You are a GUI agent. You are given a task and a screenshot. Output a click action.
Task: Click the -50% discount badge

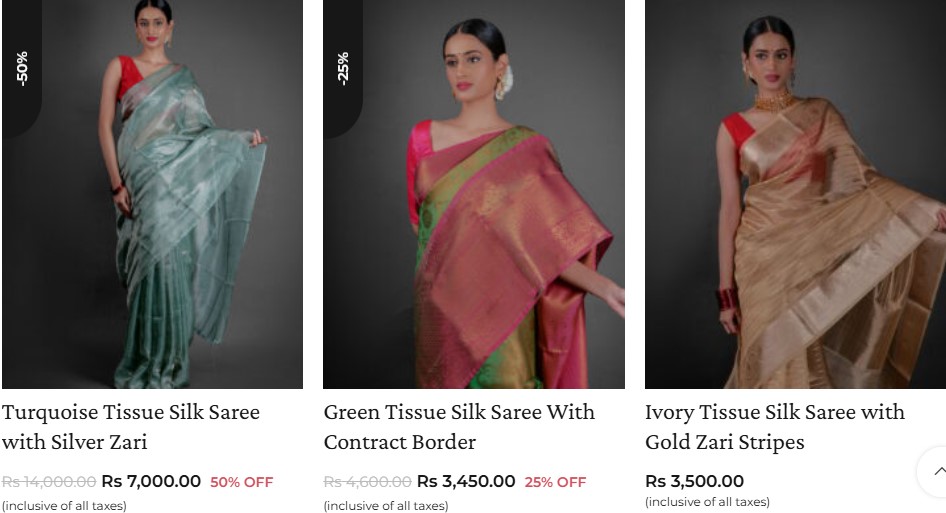tap(22, 68)
